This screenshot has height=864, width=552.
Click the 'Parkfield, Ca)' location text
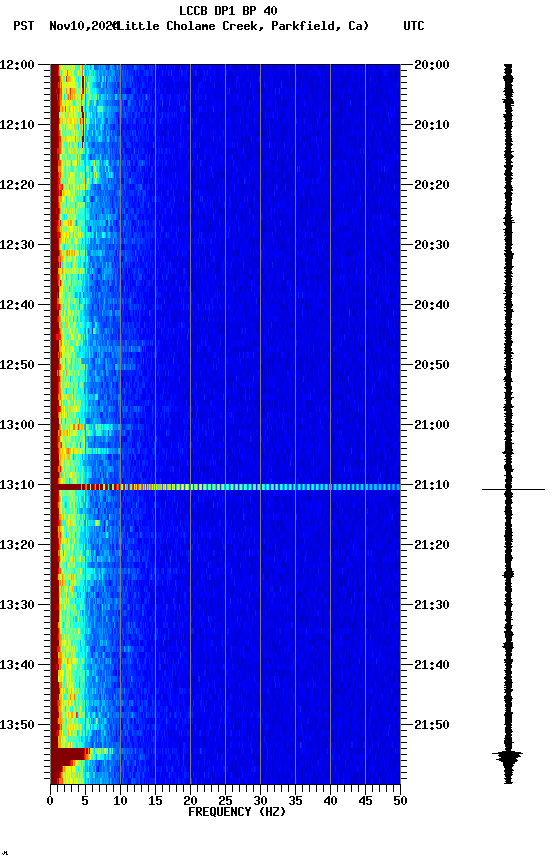point(320,26)
